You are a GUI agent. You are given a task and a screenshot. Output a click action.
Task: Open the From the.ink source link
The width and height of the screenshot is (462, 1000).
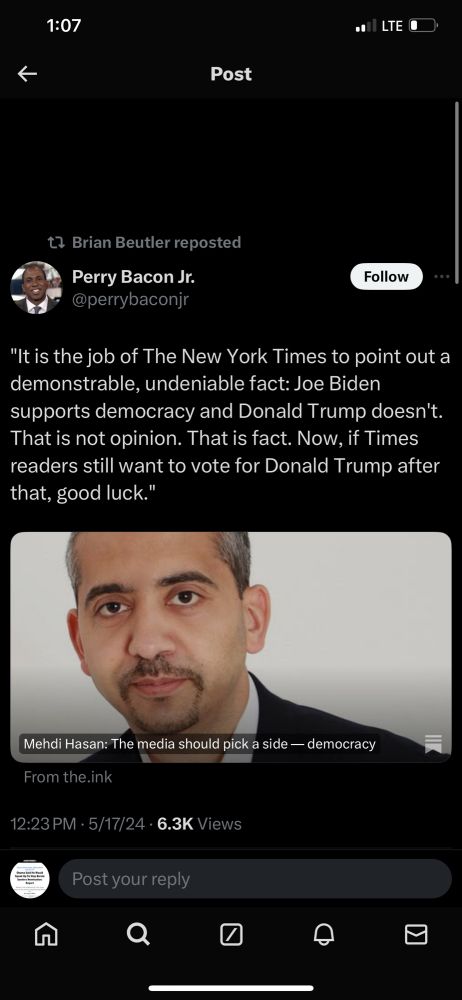[68, 777]
